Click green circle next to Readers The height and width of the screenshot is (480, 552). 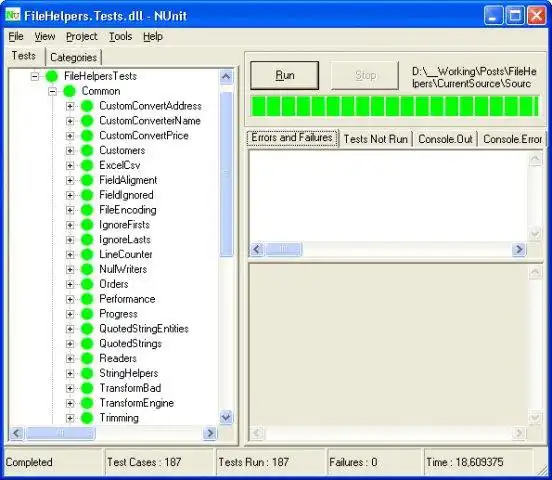click(87, 359)
